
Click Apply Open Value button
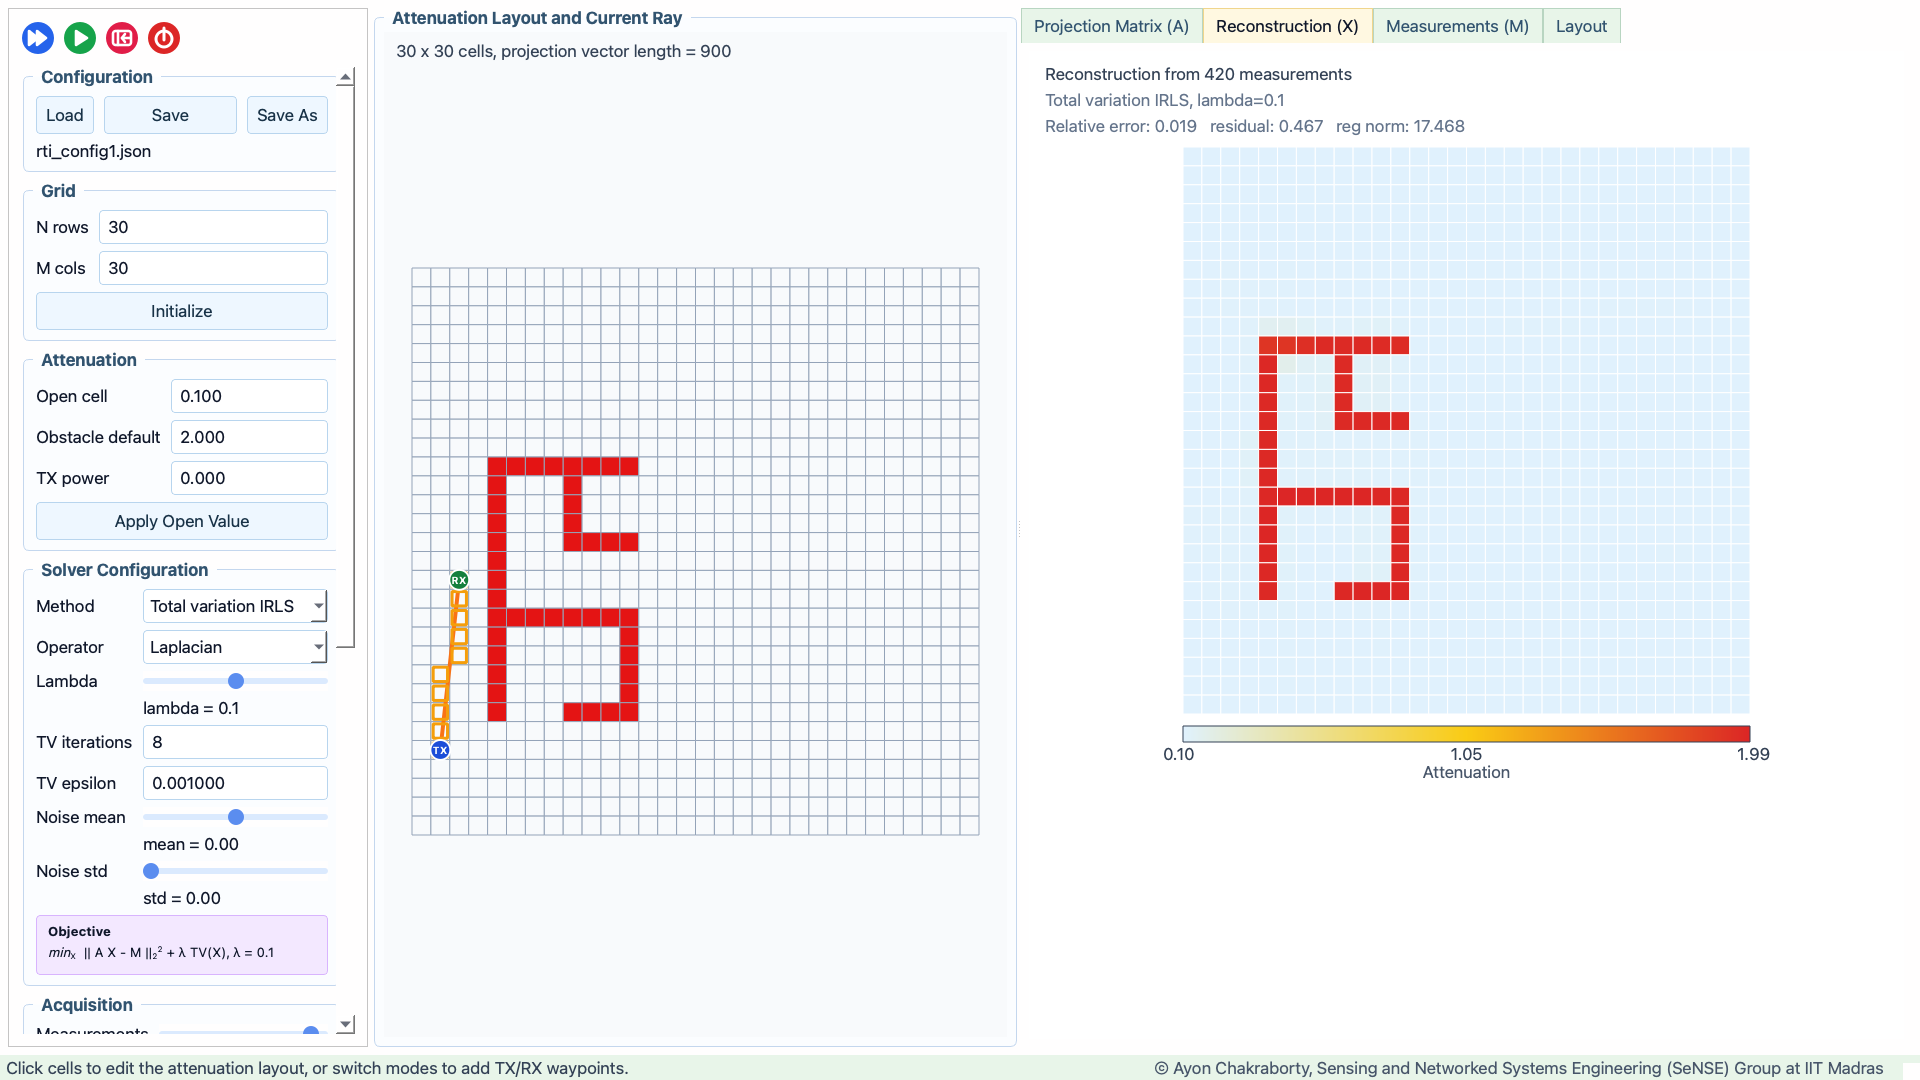coord(182,521)
